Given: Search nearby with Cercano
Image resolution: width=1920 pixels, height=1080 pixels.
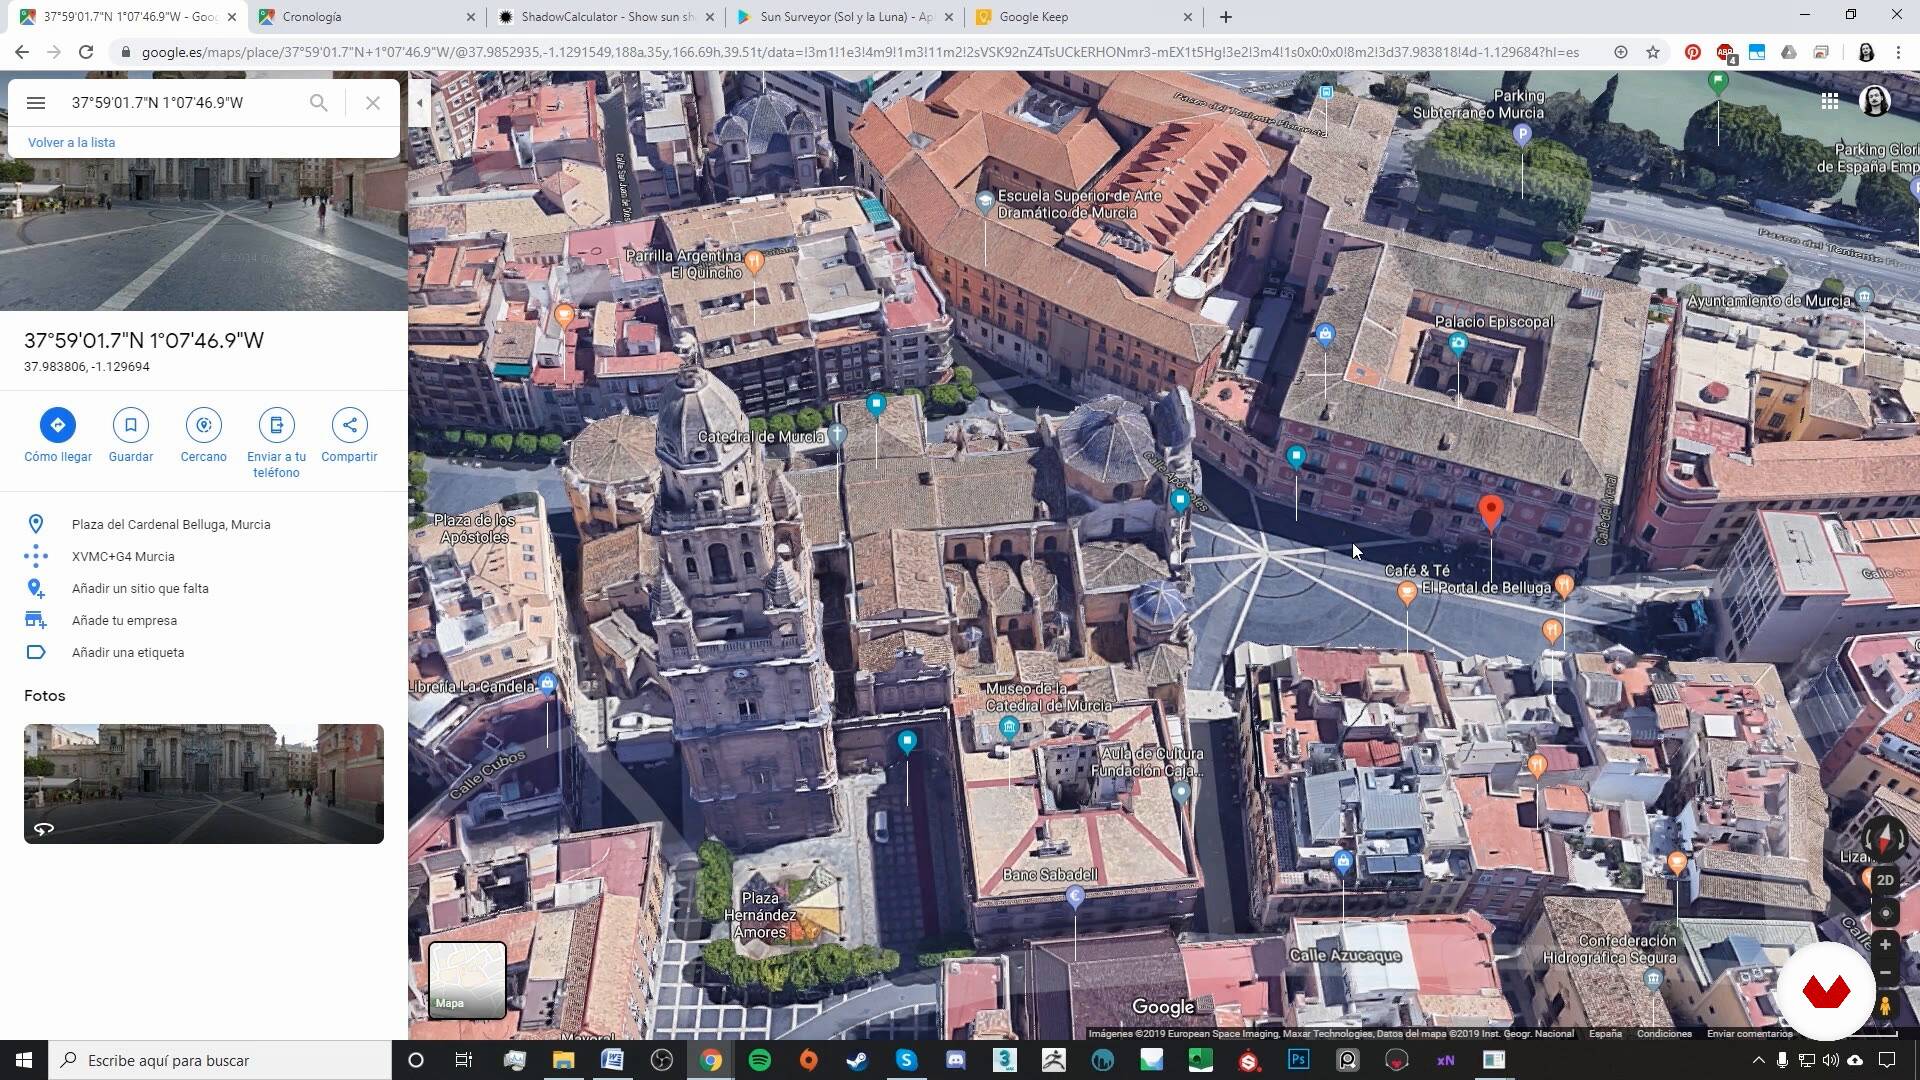Looking at the screenshot, I should pos(204,436).
